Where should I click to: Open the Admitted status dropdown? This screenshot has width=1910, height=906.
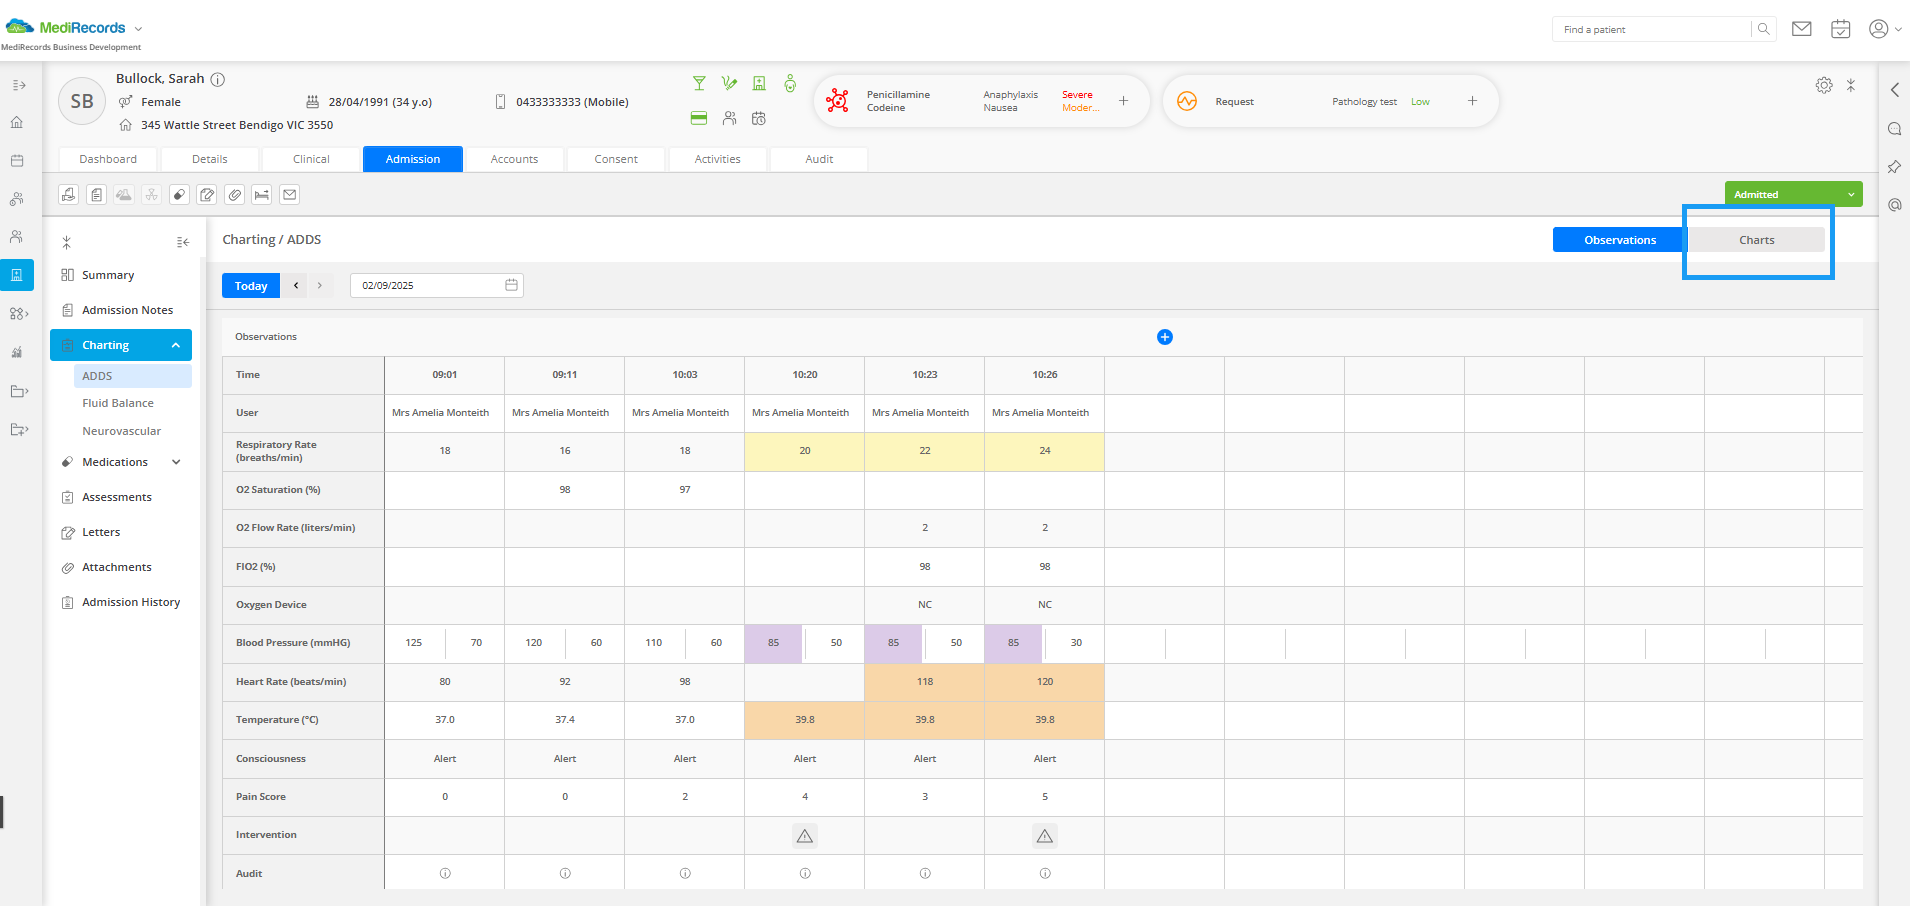click(x=1793, y=194)
